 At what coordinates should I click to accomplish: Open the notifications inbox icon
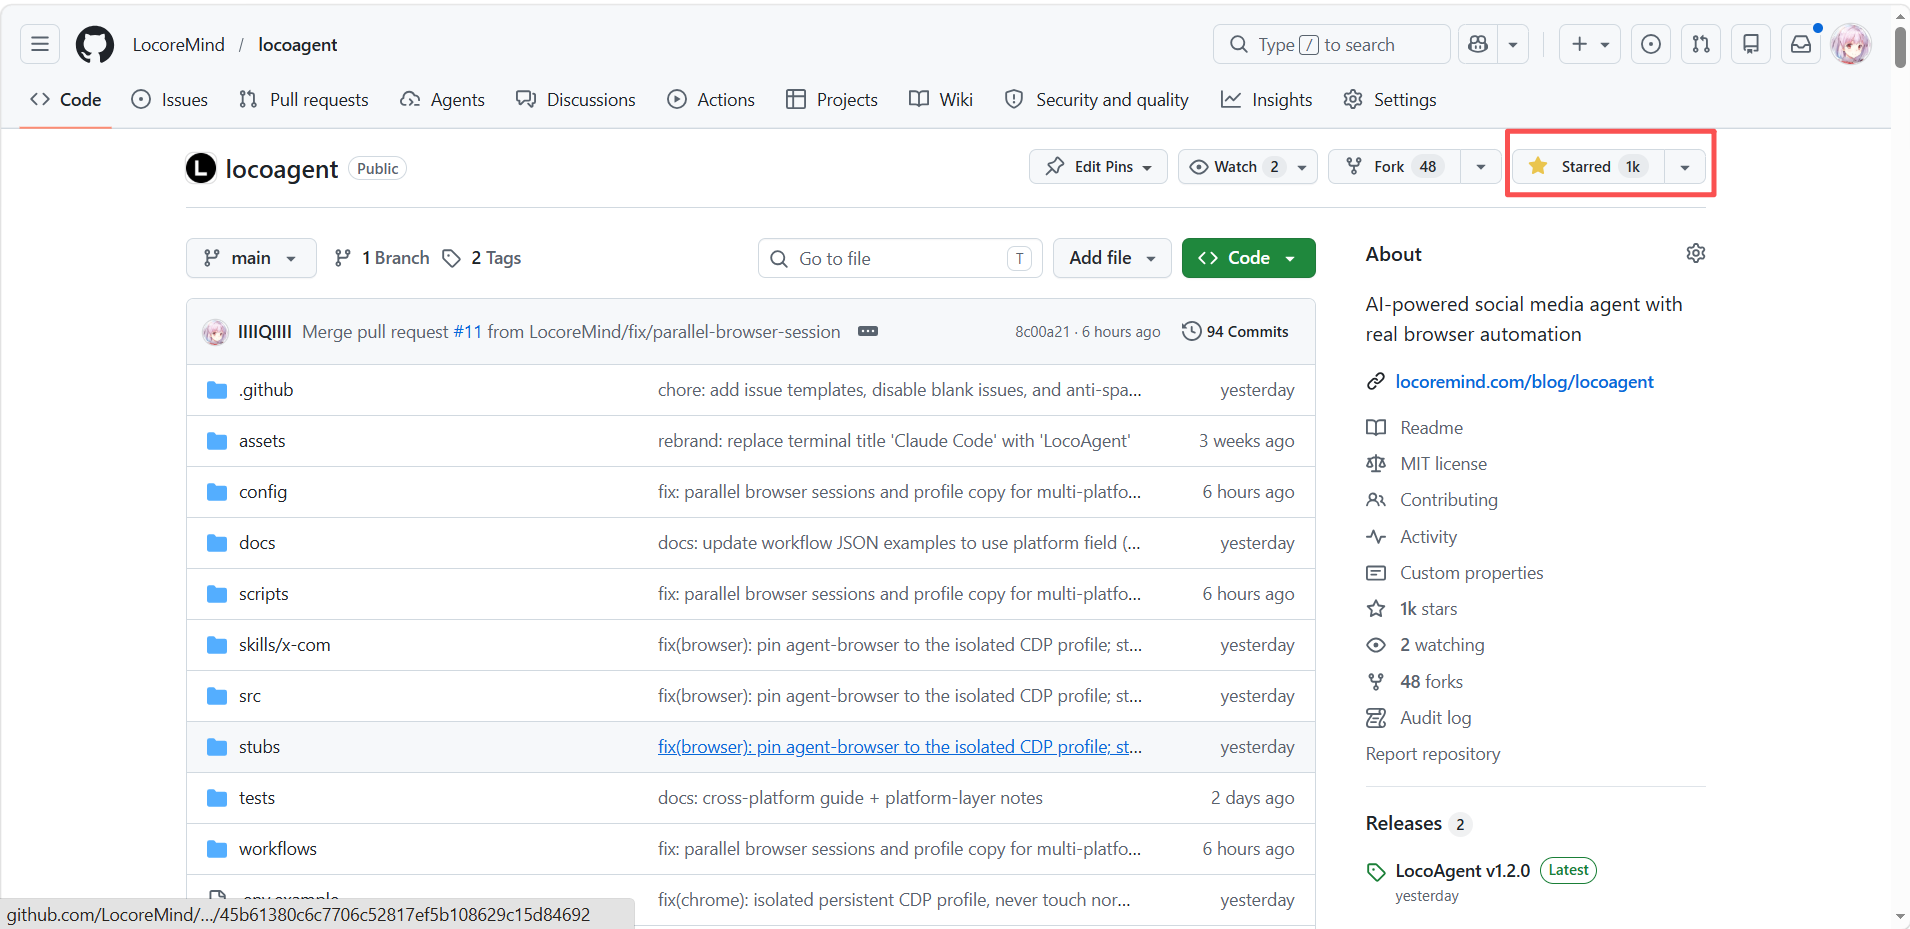click(x=1801, y=44)
